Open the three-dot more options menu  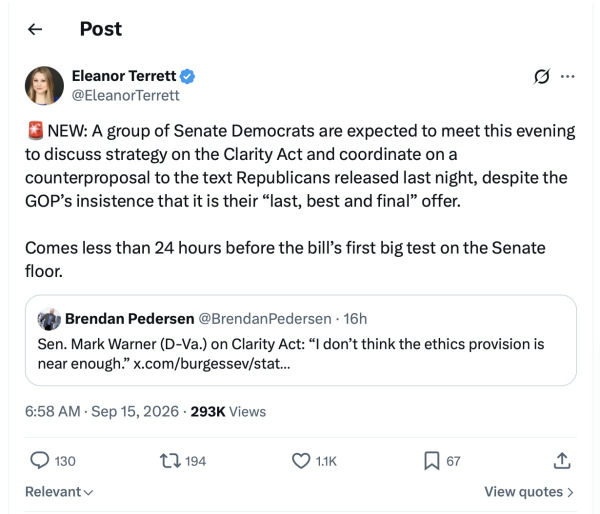pyautogui.click(x=567, y=77)
